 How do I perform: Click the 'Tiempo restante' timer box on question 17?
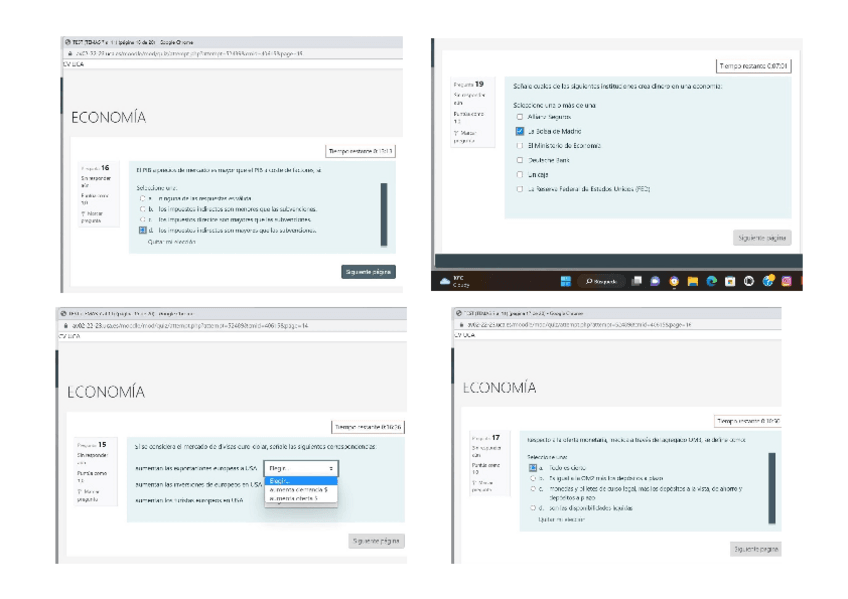click(748, 421)
